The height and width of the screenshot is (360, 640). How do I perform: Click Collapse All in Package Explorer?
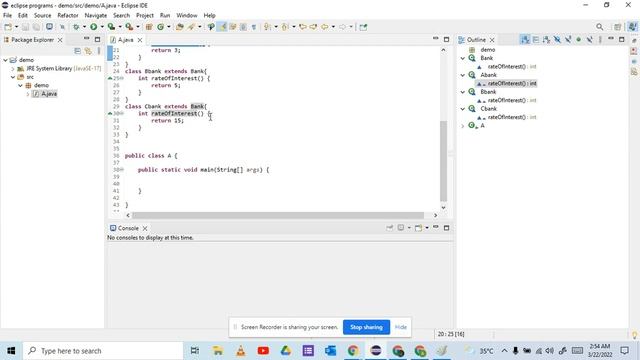pyautogui.click(x=77, y=51)
